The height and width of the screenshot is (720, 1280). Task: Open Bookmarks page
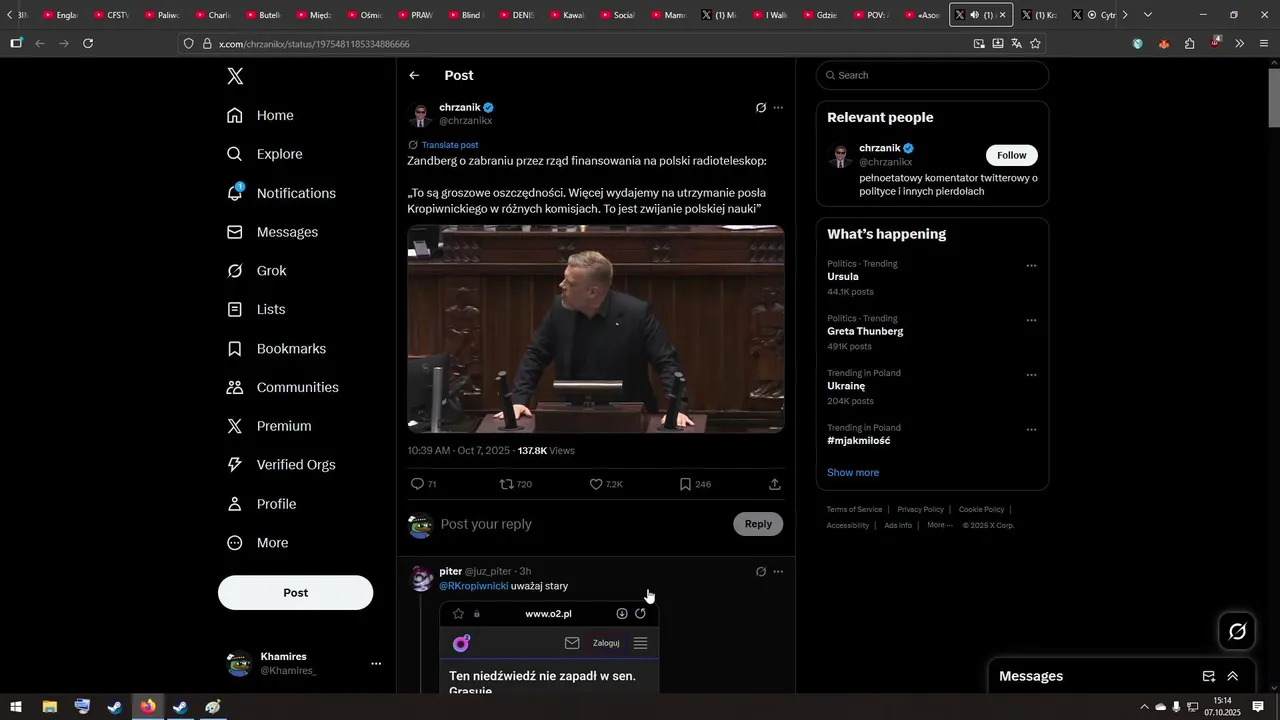coord(276,349)
